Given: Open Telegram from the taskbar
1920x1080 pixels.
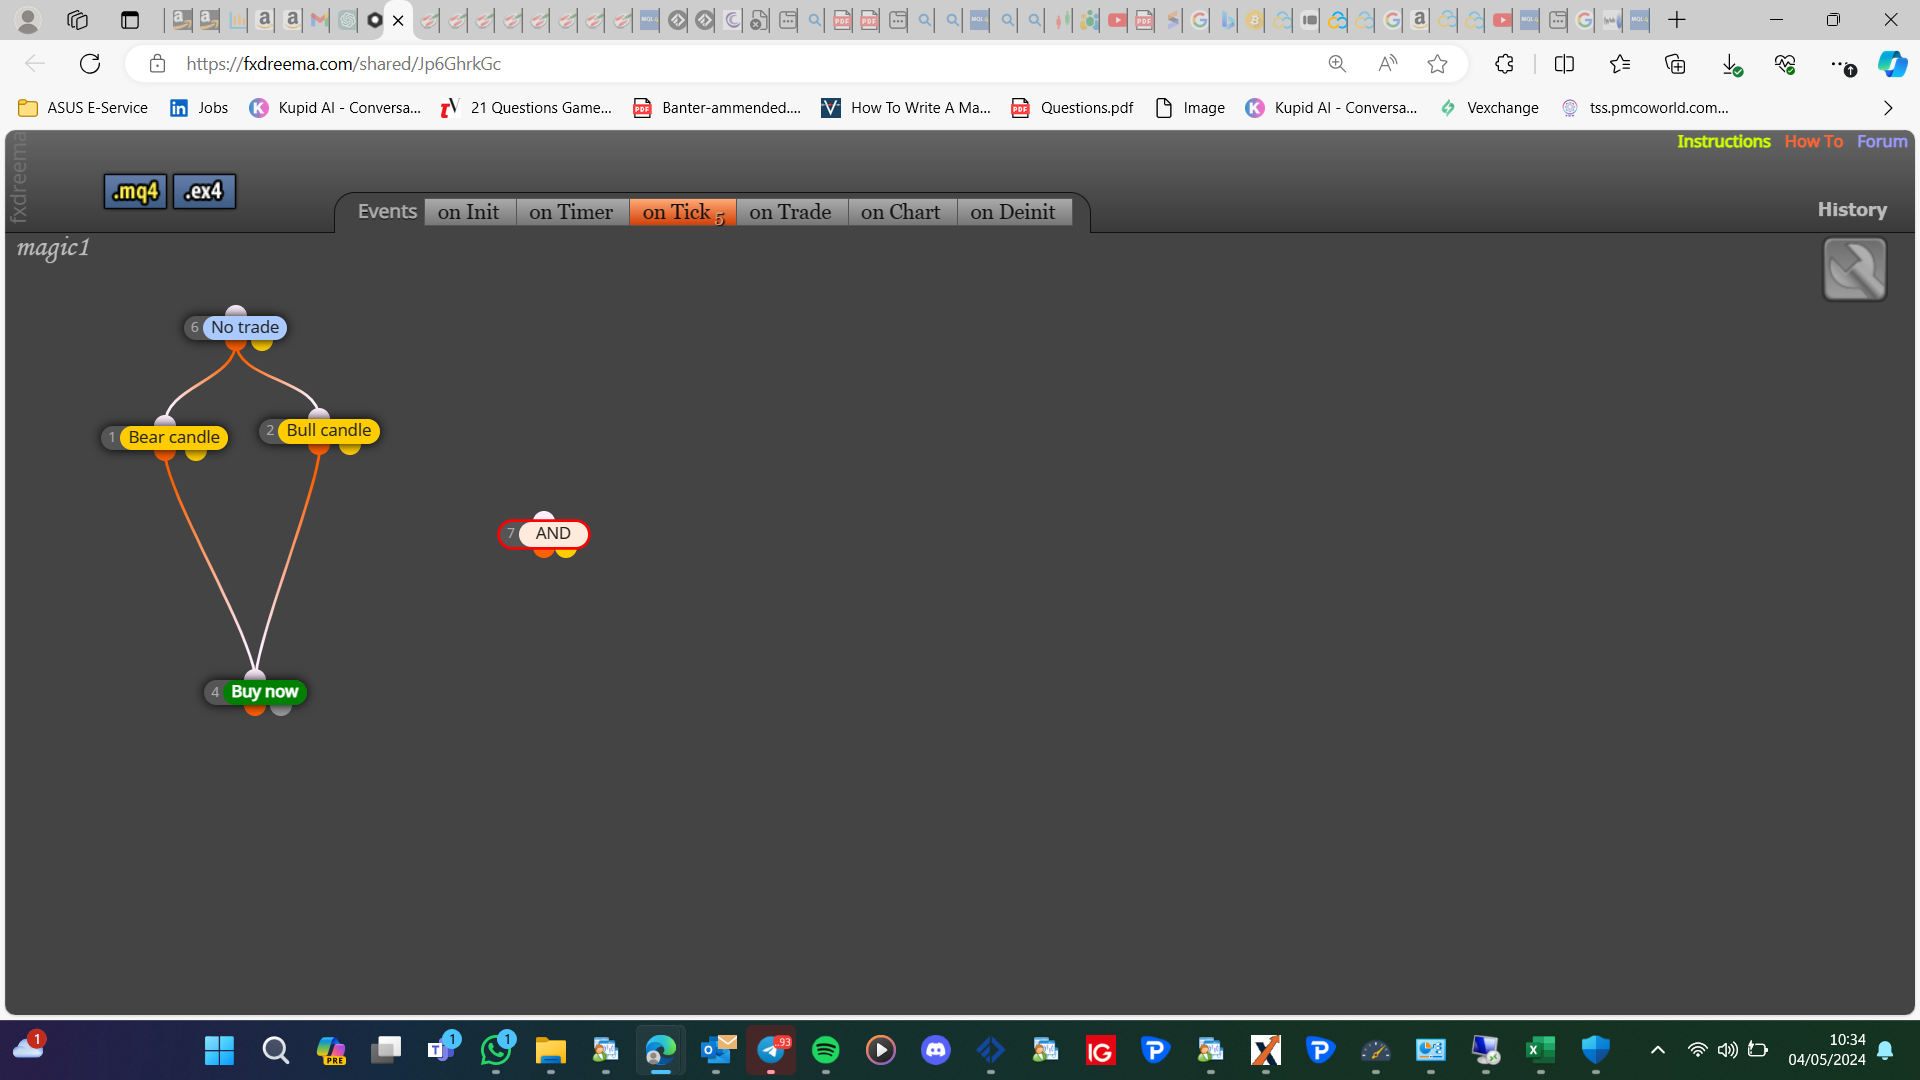Looking at the screenshot, I should (771, 1050).
